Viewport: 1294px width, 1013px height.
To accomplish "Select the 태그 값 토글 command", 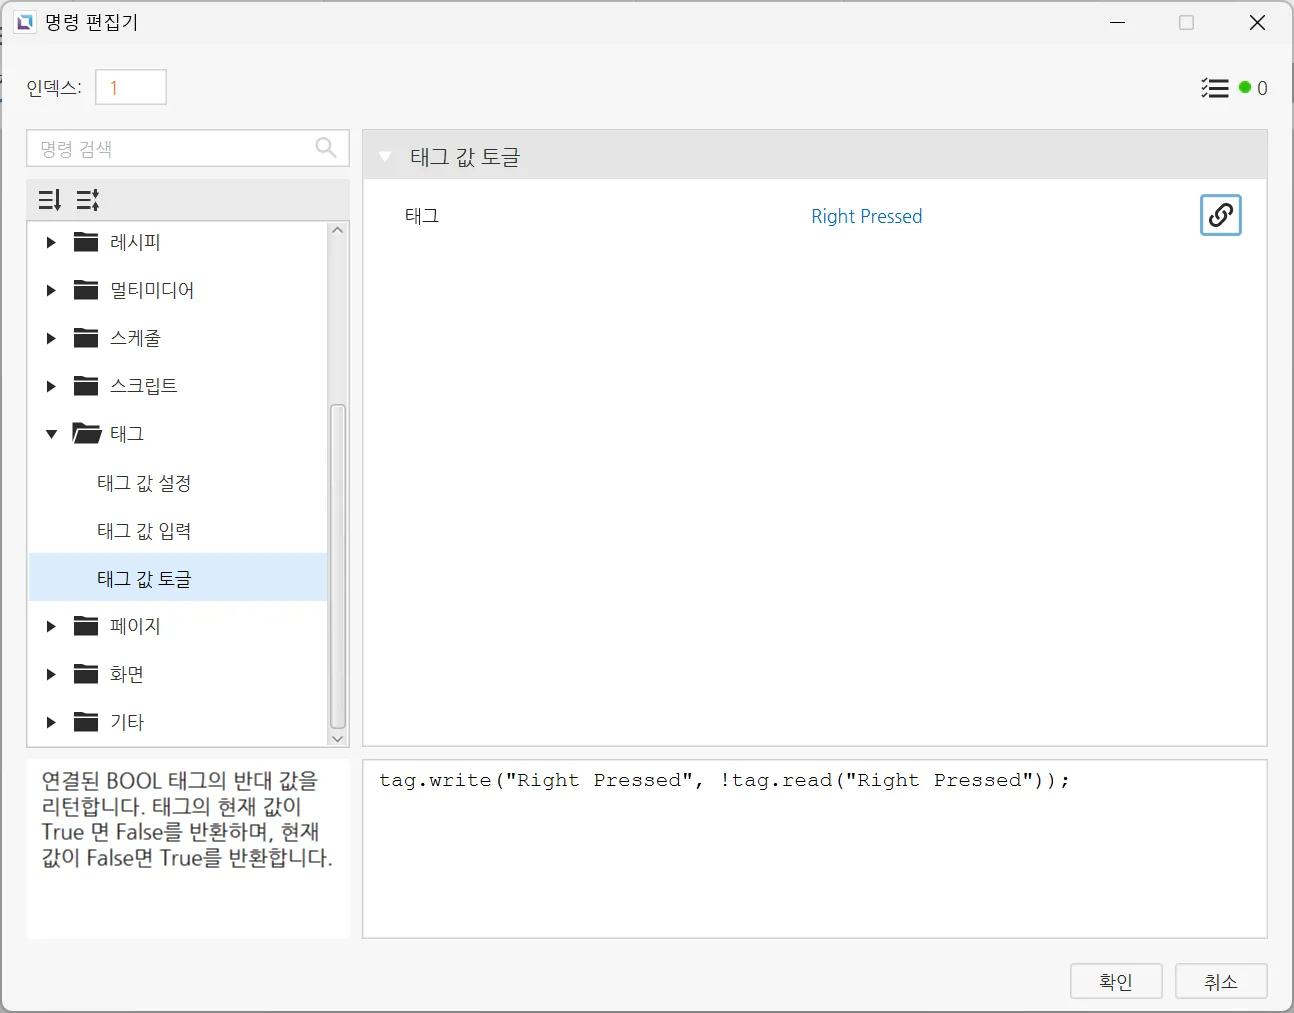I will point(144,579).
